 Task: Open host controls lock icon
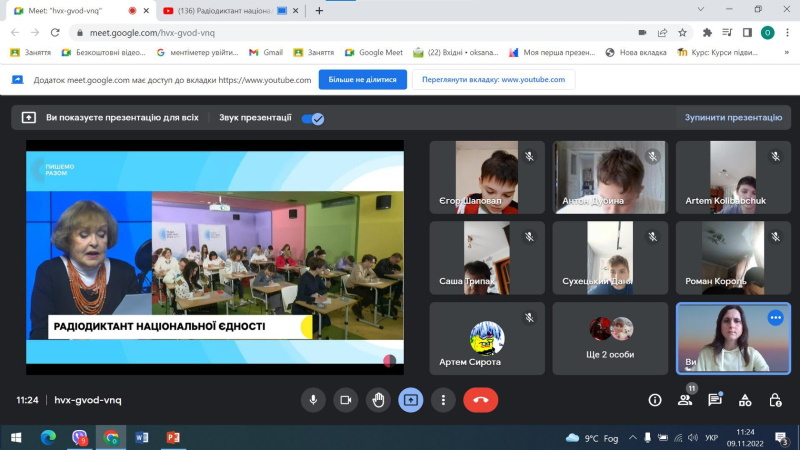pyautogui.click(x=775, y=400)
